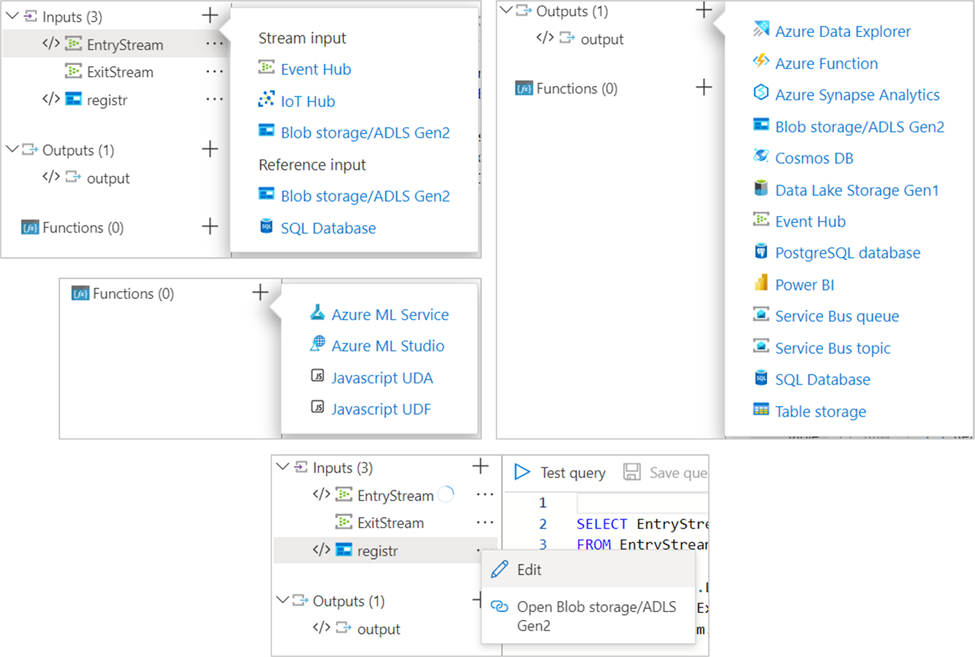Collapse the Outputs (1) section, top-left panel
The image size is (975, 657).
pos(12,149)
